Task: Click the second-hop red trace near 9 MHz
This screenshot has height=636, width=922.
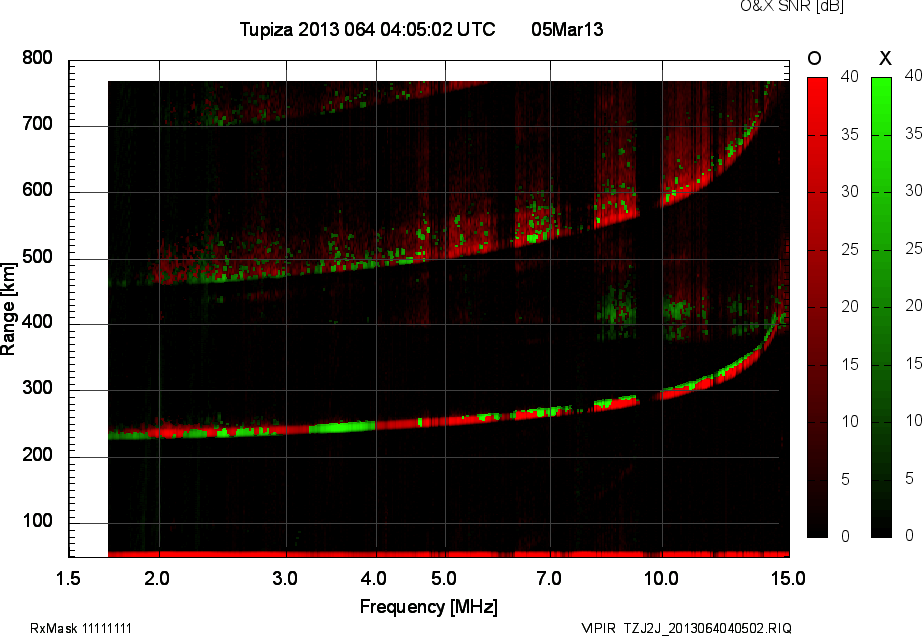Action: pyautogui.click(x=616, y=218)
